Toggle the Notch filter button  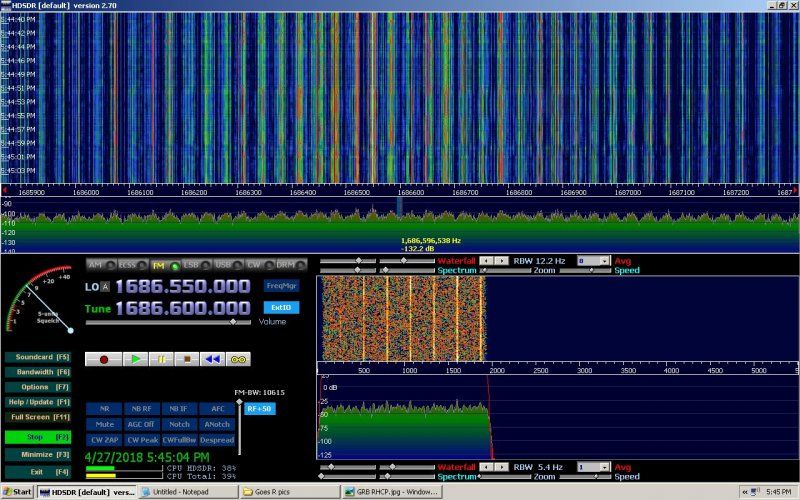point(179,424)
